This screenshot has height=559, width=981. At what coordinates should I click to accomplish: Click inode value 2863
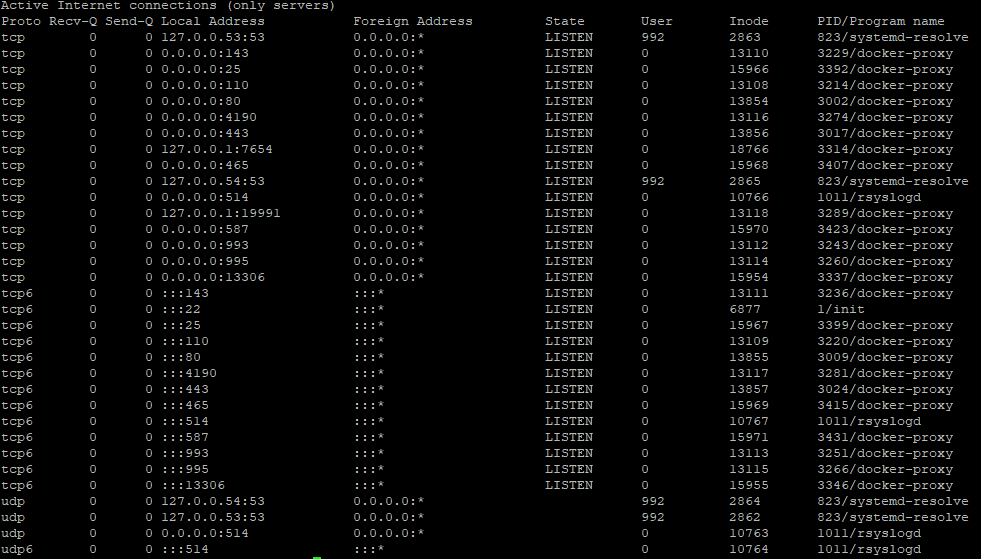745,38
